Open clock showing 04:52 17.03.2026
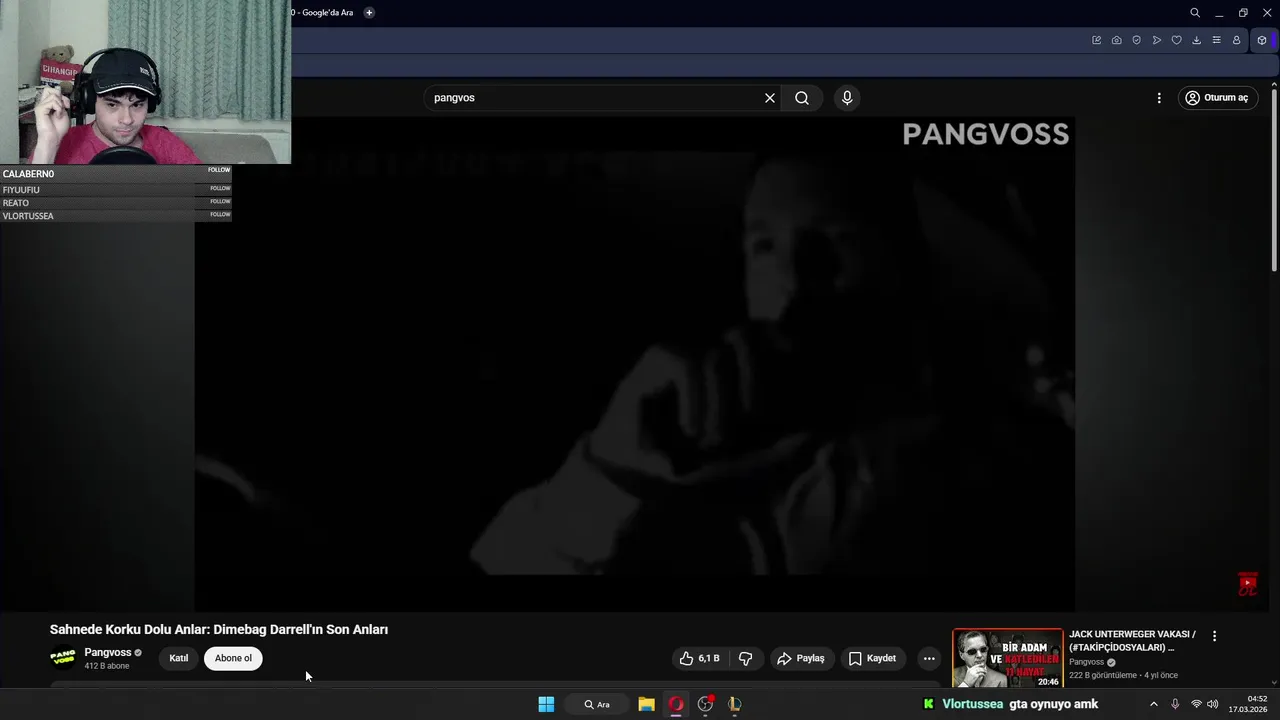This screenshot has width=1280, height=720. pyautogui.click(x=1248, y=704)
